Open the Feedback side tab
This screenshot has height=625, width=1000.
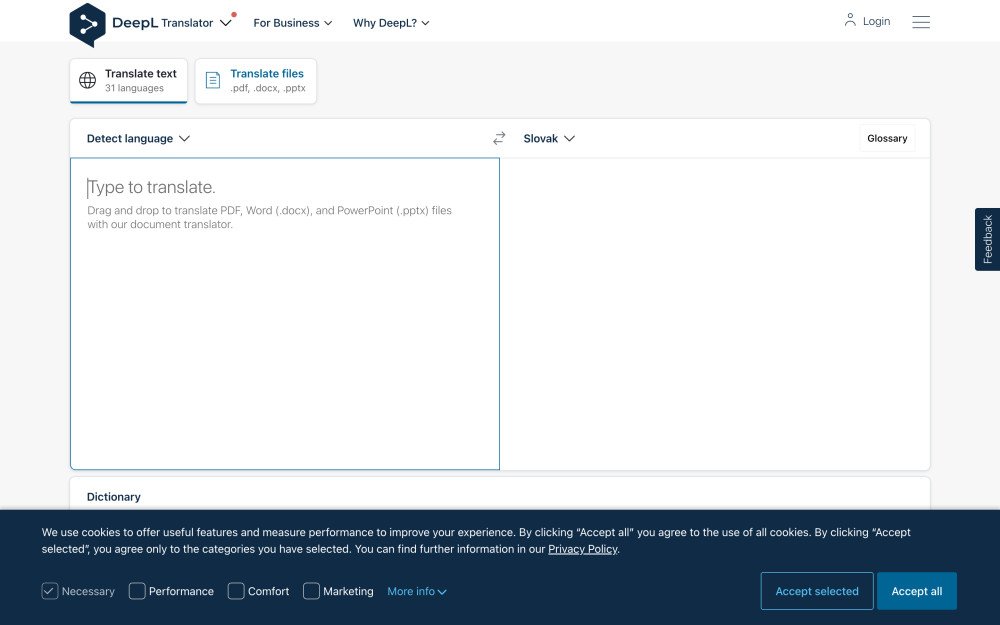987,239
